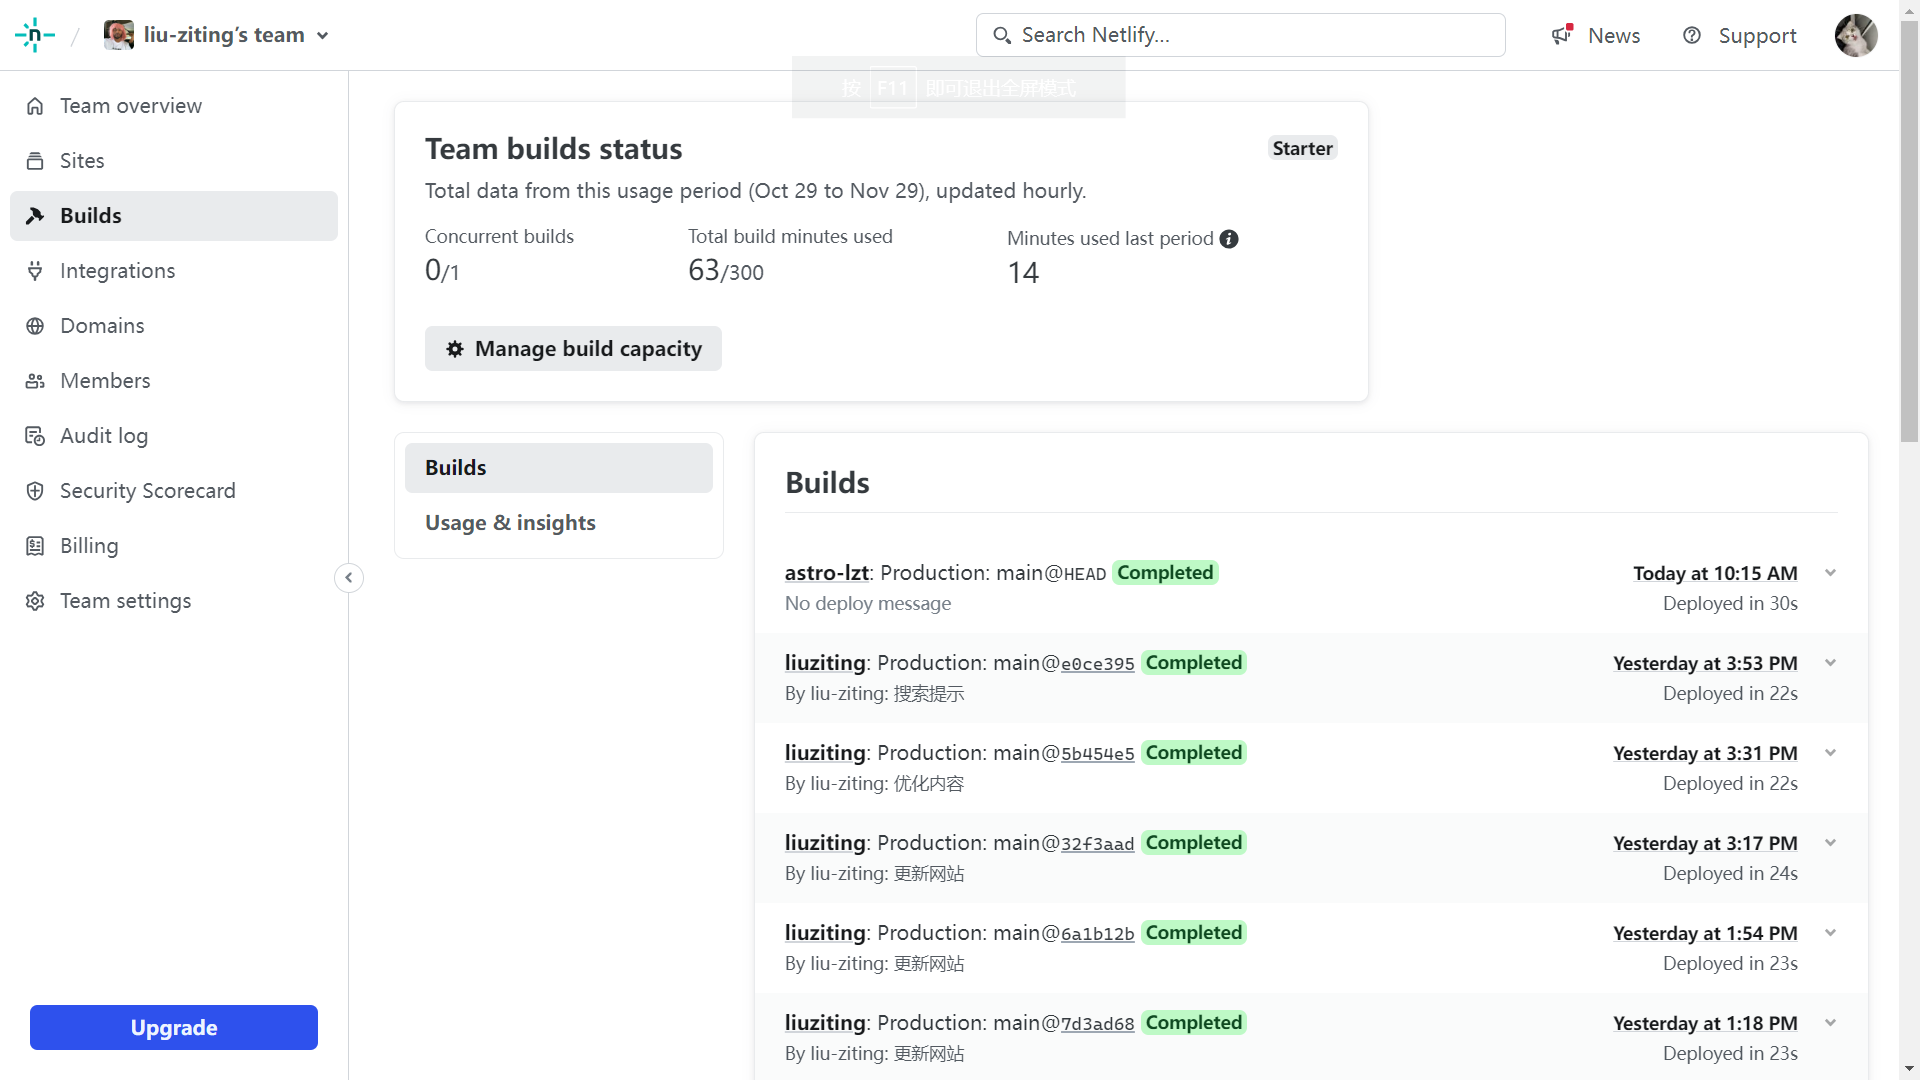Click the info icon beside Minutes used last period
This screenshot has width=1920, height=1080.
tap(1229, 239)
